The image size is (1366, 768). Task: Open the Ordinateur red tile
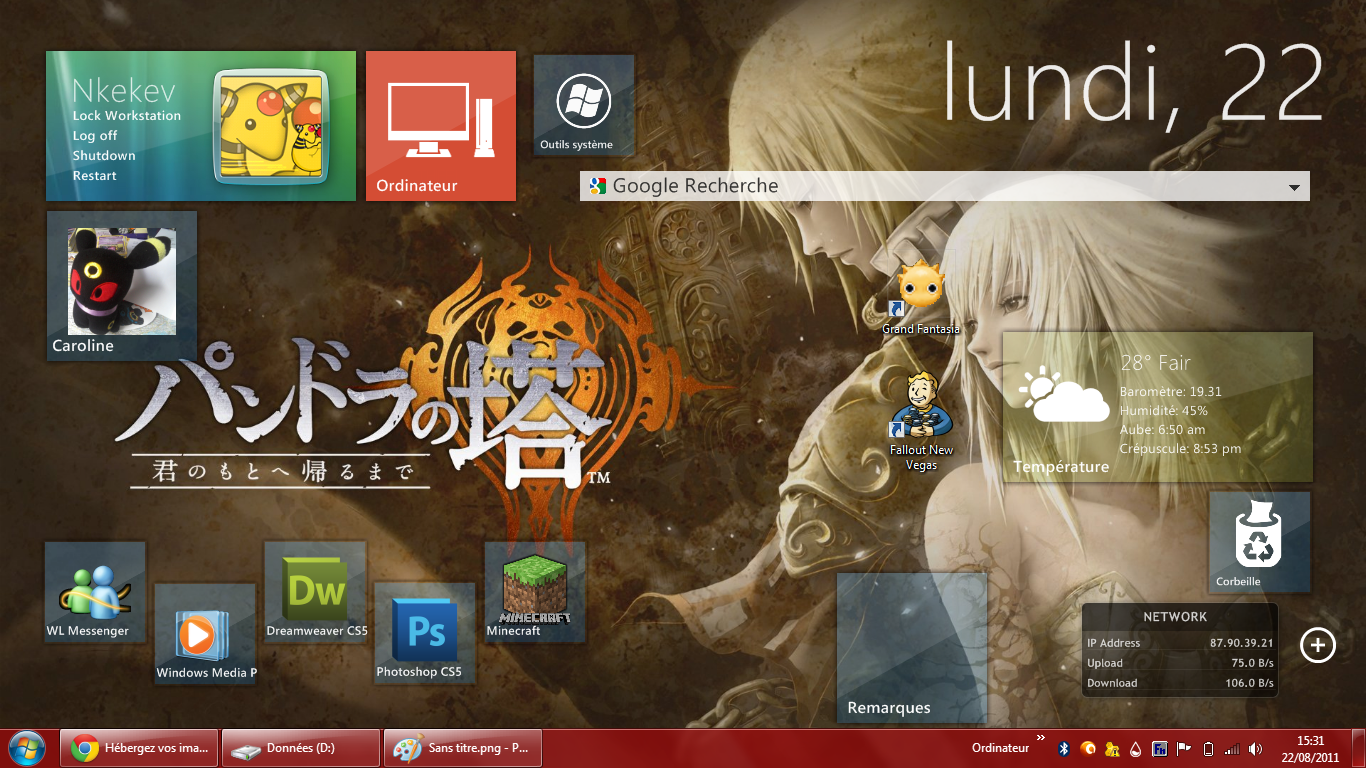tap(441, 126)
